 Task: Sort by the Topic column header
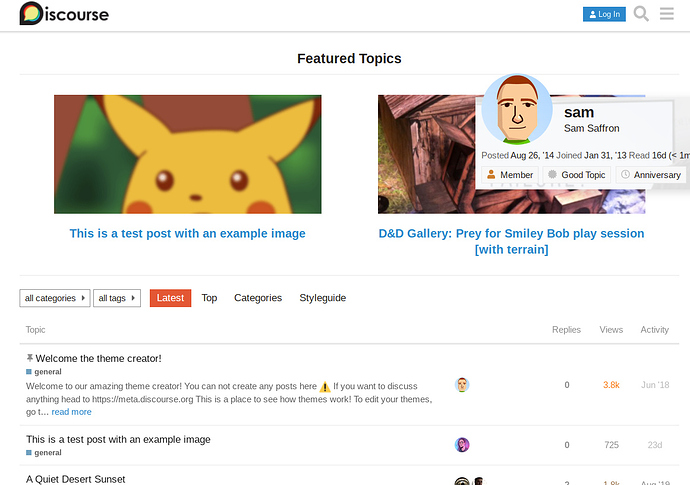[35, 330]
